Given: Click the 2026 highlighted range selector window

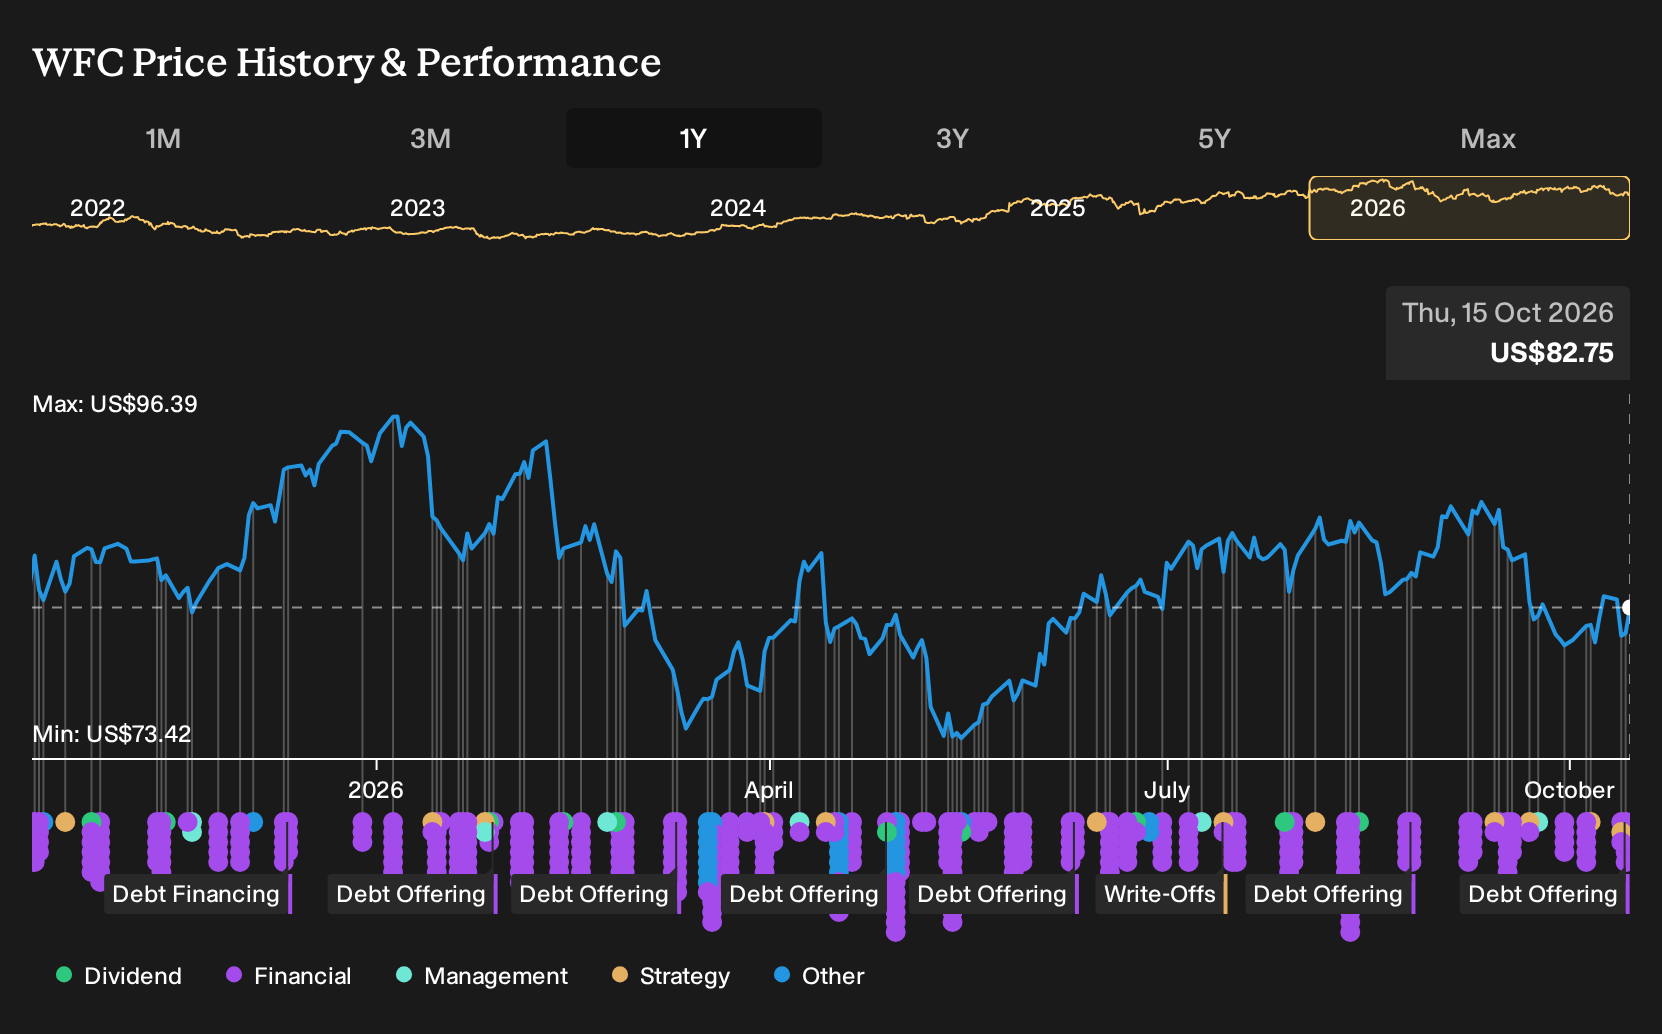Looking at the screenshot, I should coord(1469,208).
